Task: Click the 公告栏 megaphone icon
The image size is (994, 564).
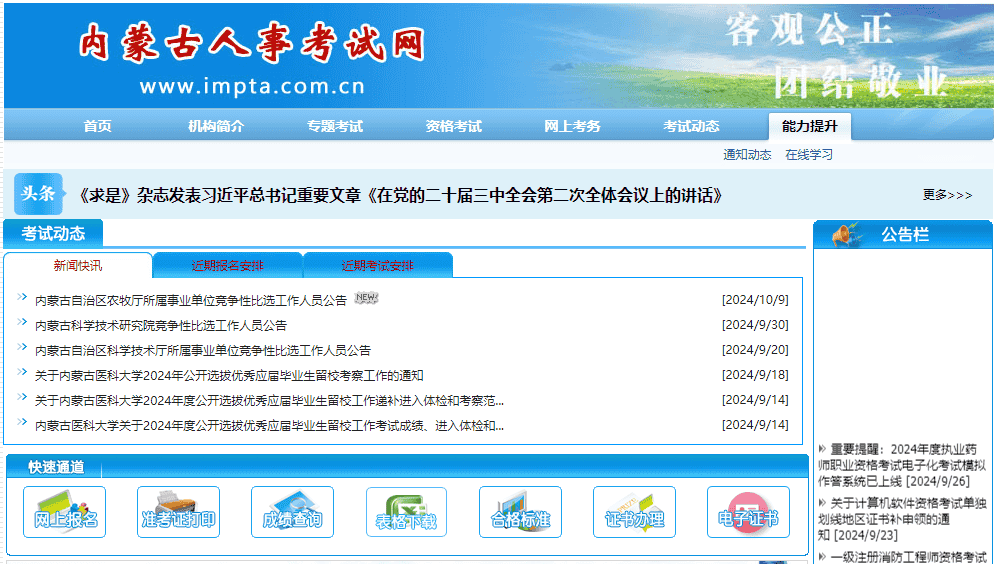Action: coord(844,235)
